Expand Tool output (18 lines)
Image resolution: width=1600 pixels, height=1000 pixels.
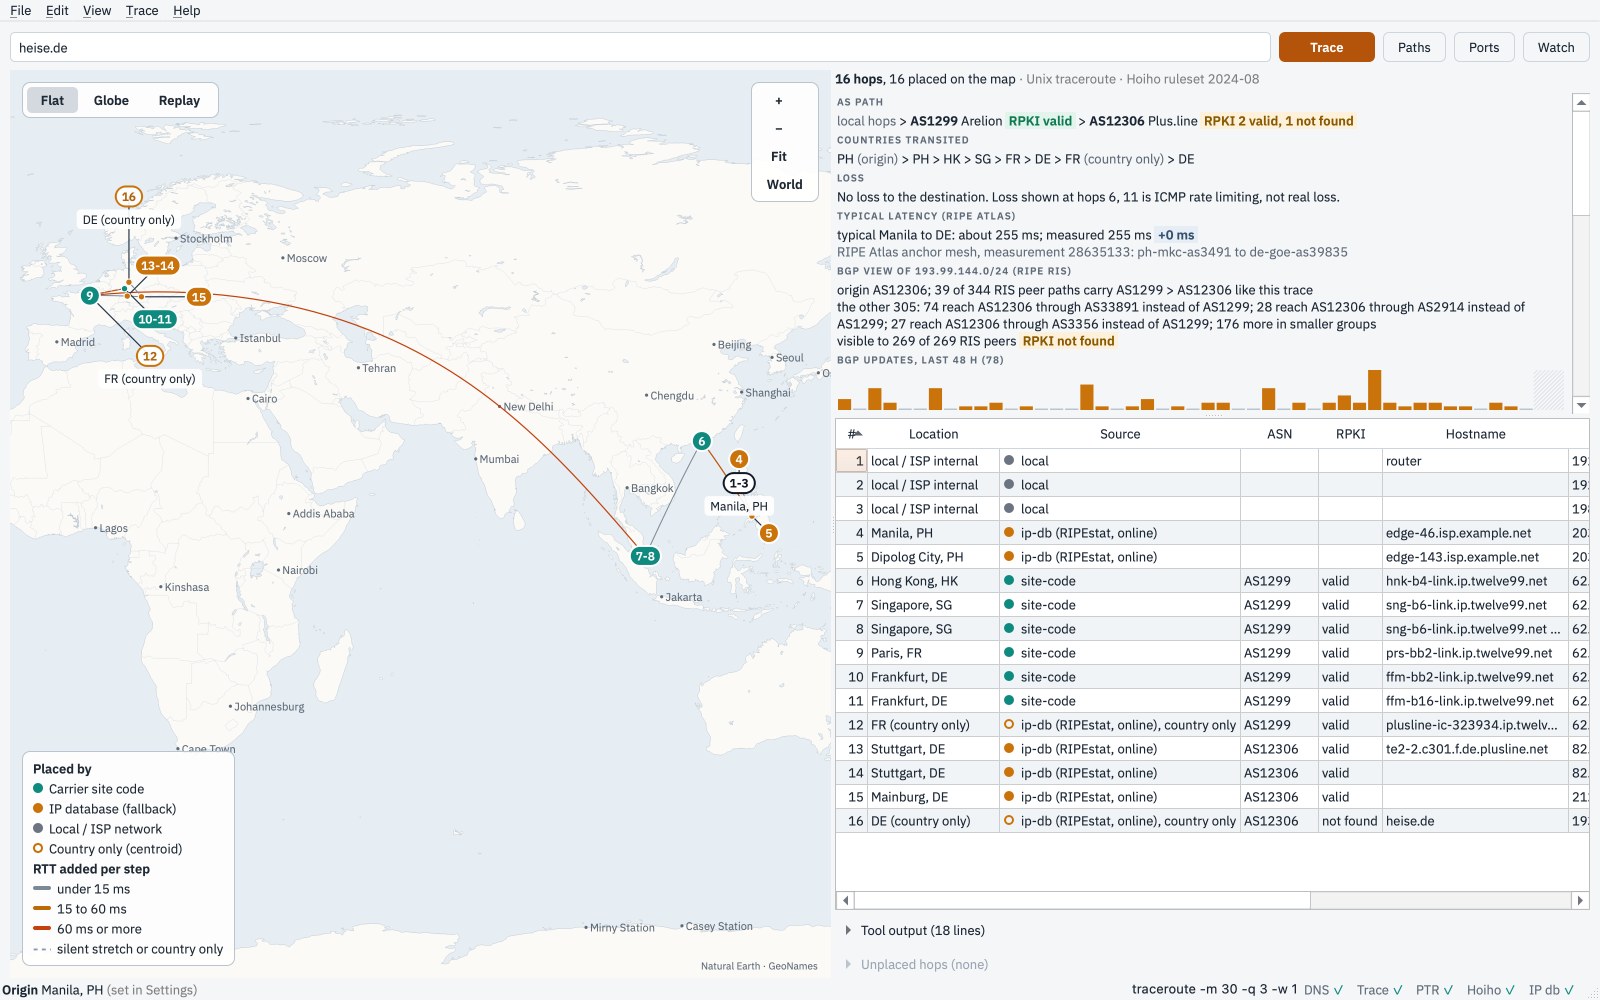click(914, 930)
